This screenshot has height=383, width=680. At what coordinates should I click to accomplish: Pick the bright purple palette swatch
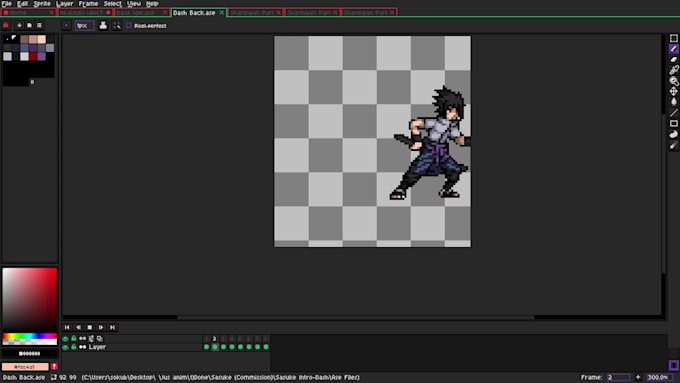coord(42,56)
